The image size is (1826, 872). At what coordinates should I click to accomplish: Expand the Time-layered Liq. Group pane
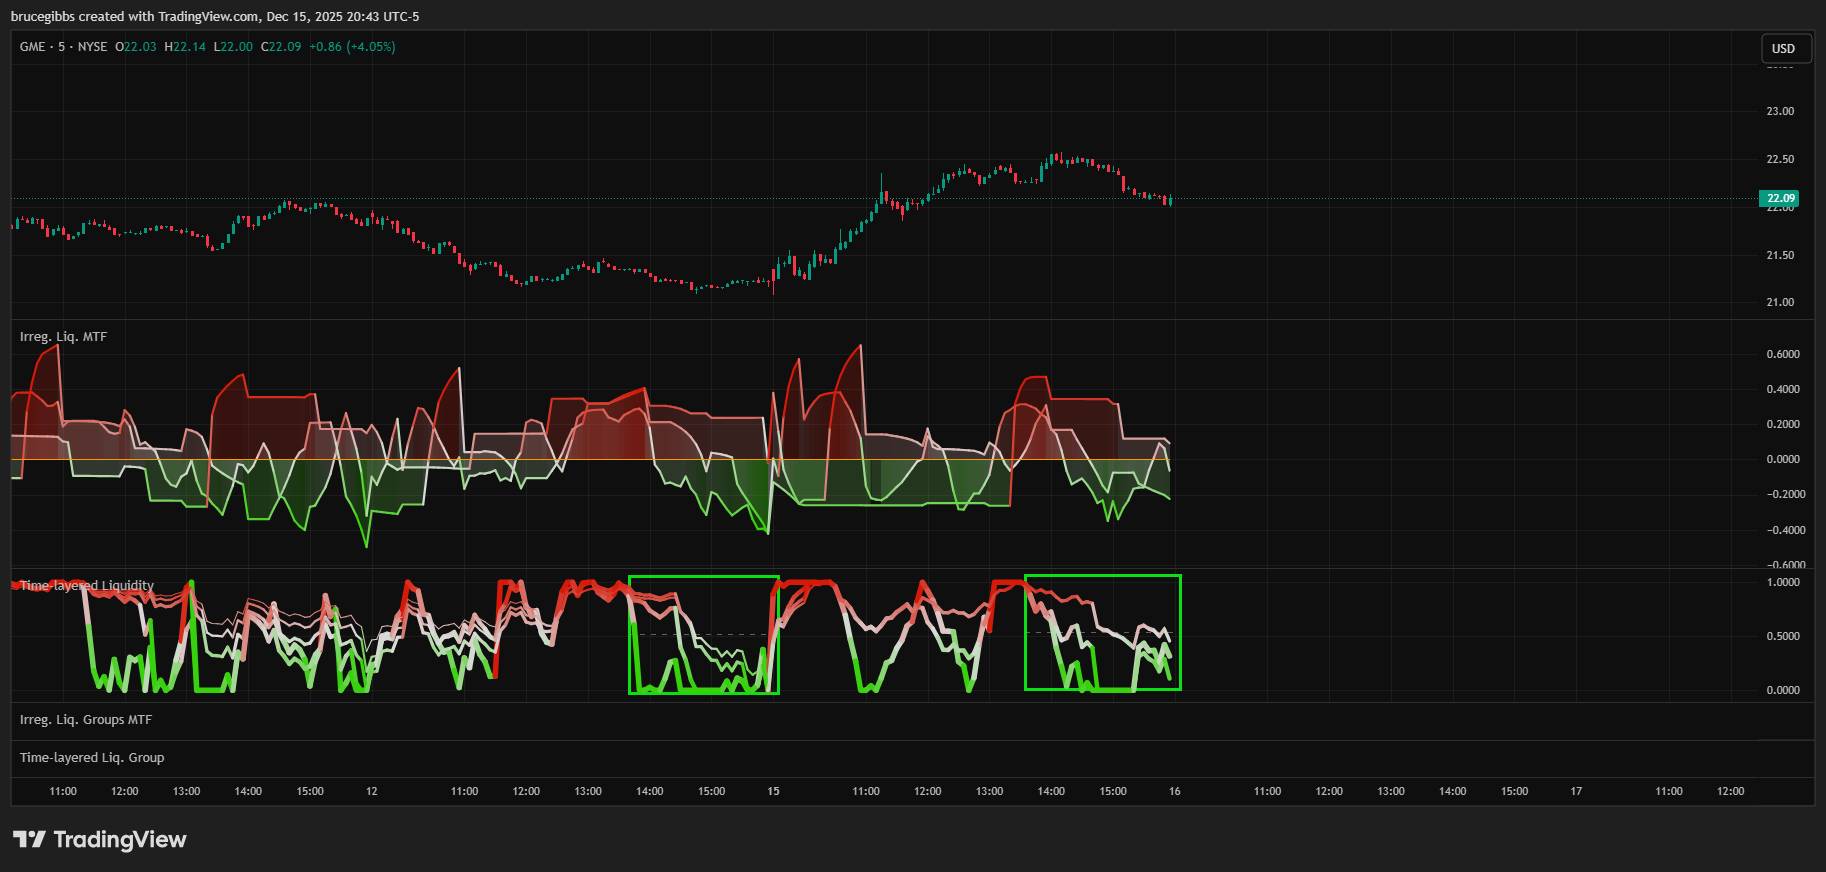click(x=92, y=758)
